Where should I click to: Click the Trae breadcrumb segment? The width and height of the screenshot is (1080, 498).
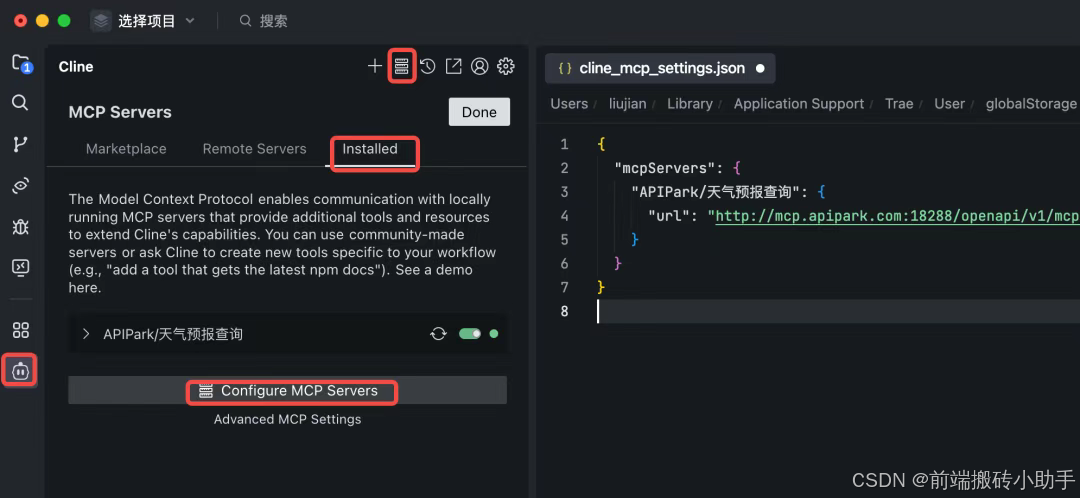pos(899,104)
